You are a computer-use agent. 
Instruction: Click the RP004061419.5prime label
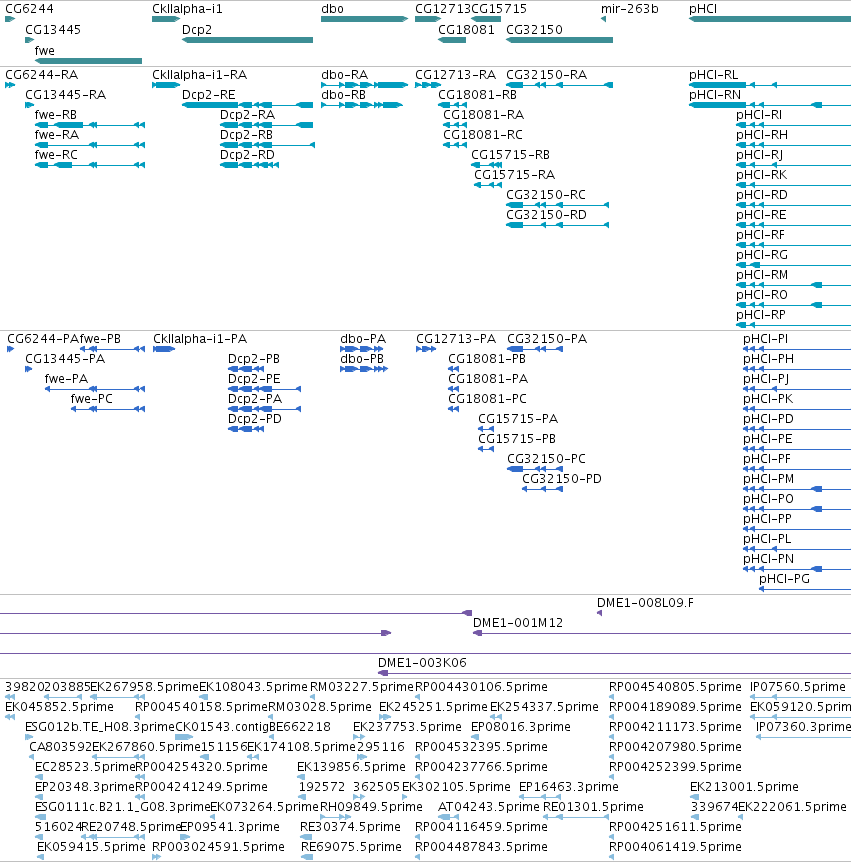click(x=675, y=847)
